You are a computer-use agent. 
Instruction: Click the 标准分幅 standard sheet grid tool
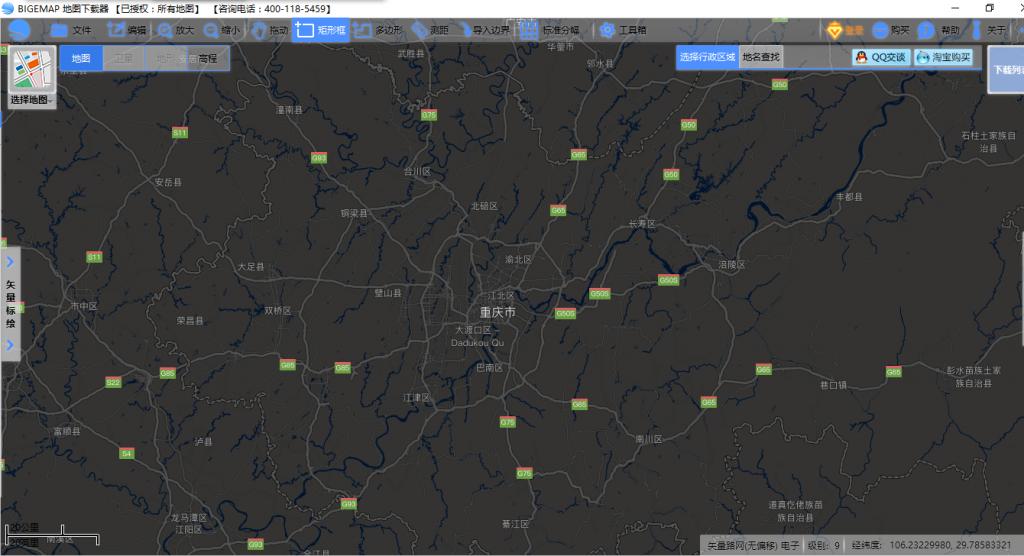[550, 30]
